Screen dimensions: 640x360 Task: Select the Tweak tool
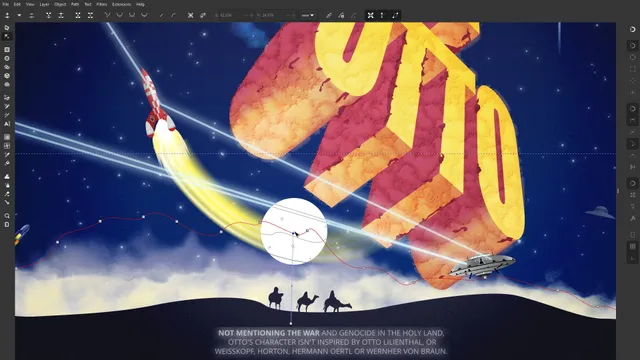[7, 176]
